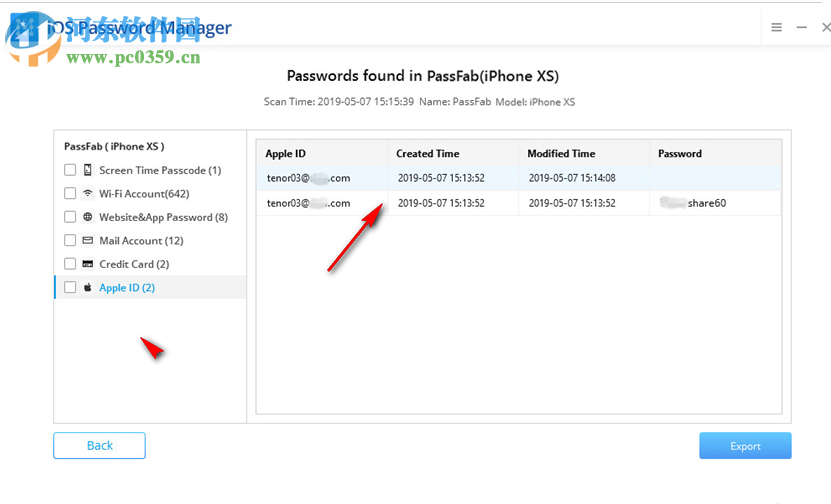Show Wi-Fi Account(642) list

pyautogui.click(x=144, y=193)
